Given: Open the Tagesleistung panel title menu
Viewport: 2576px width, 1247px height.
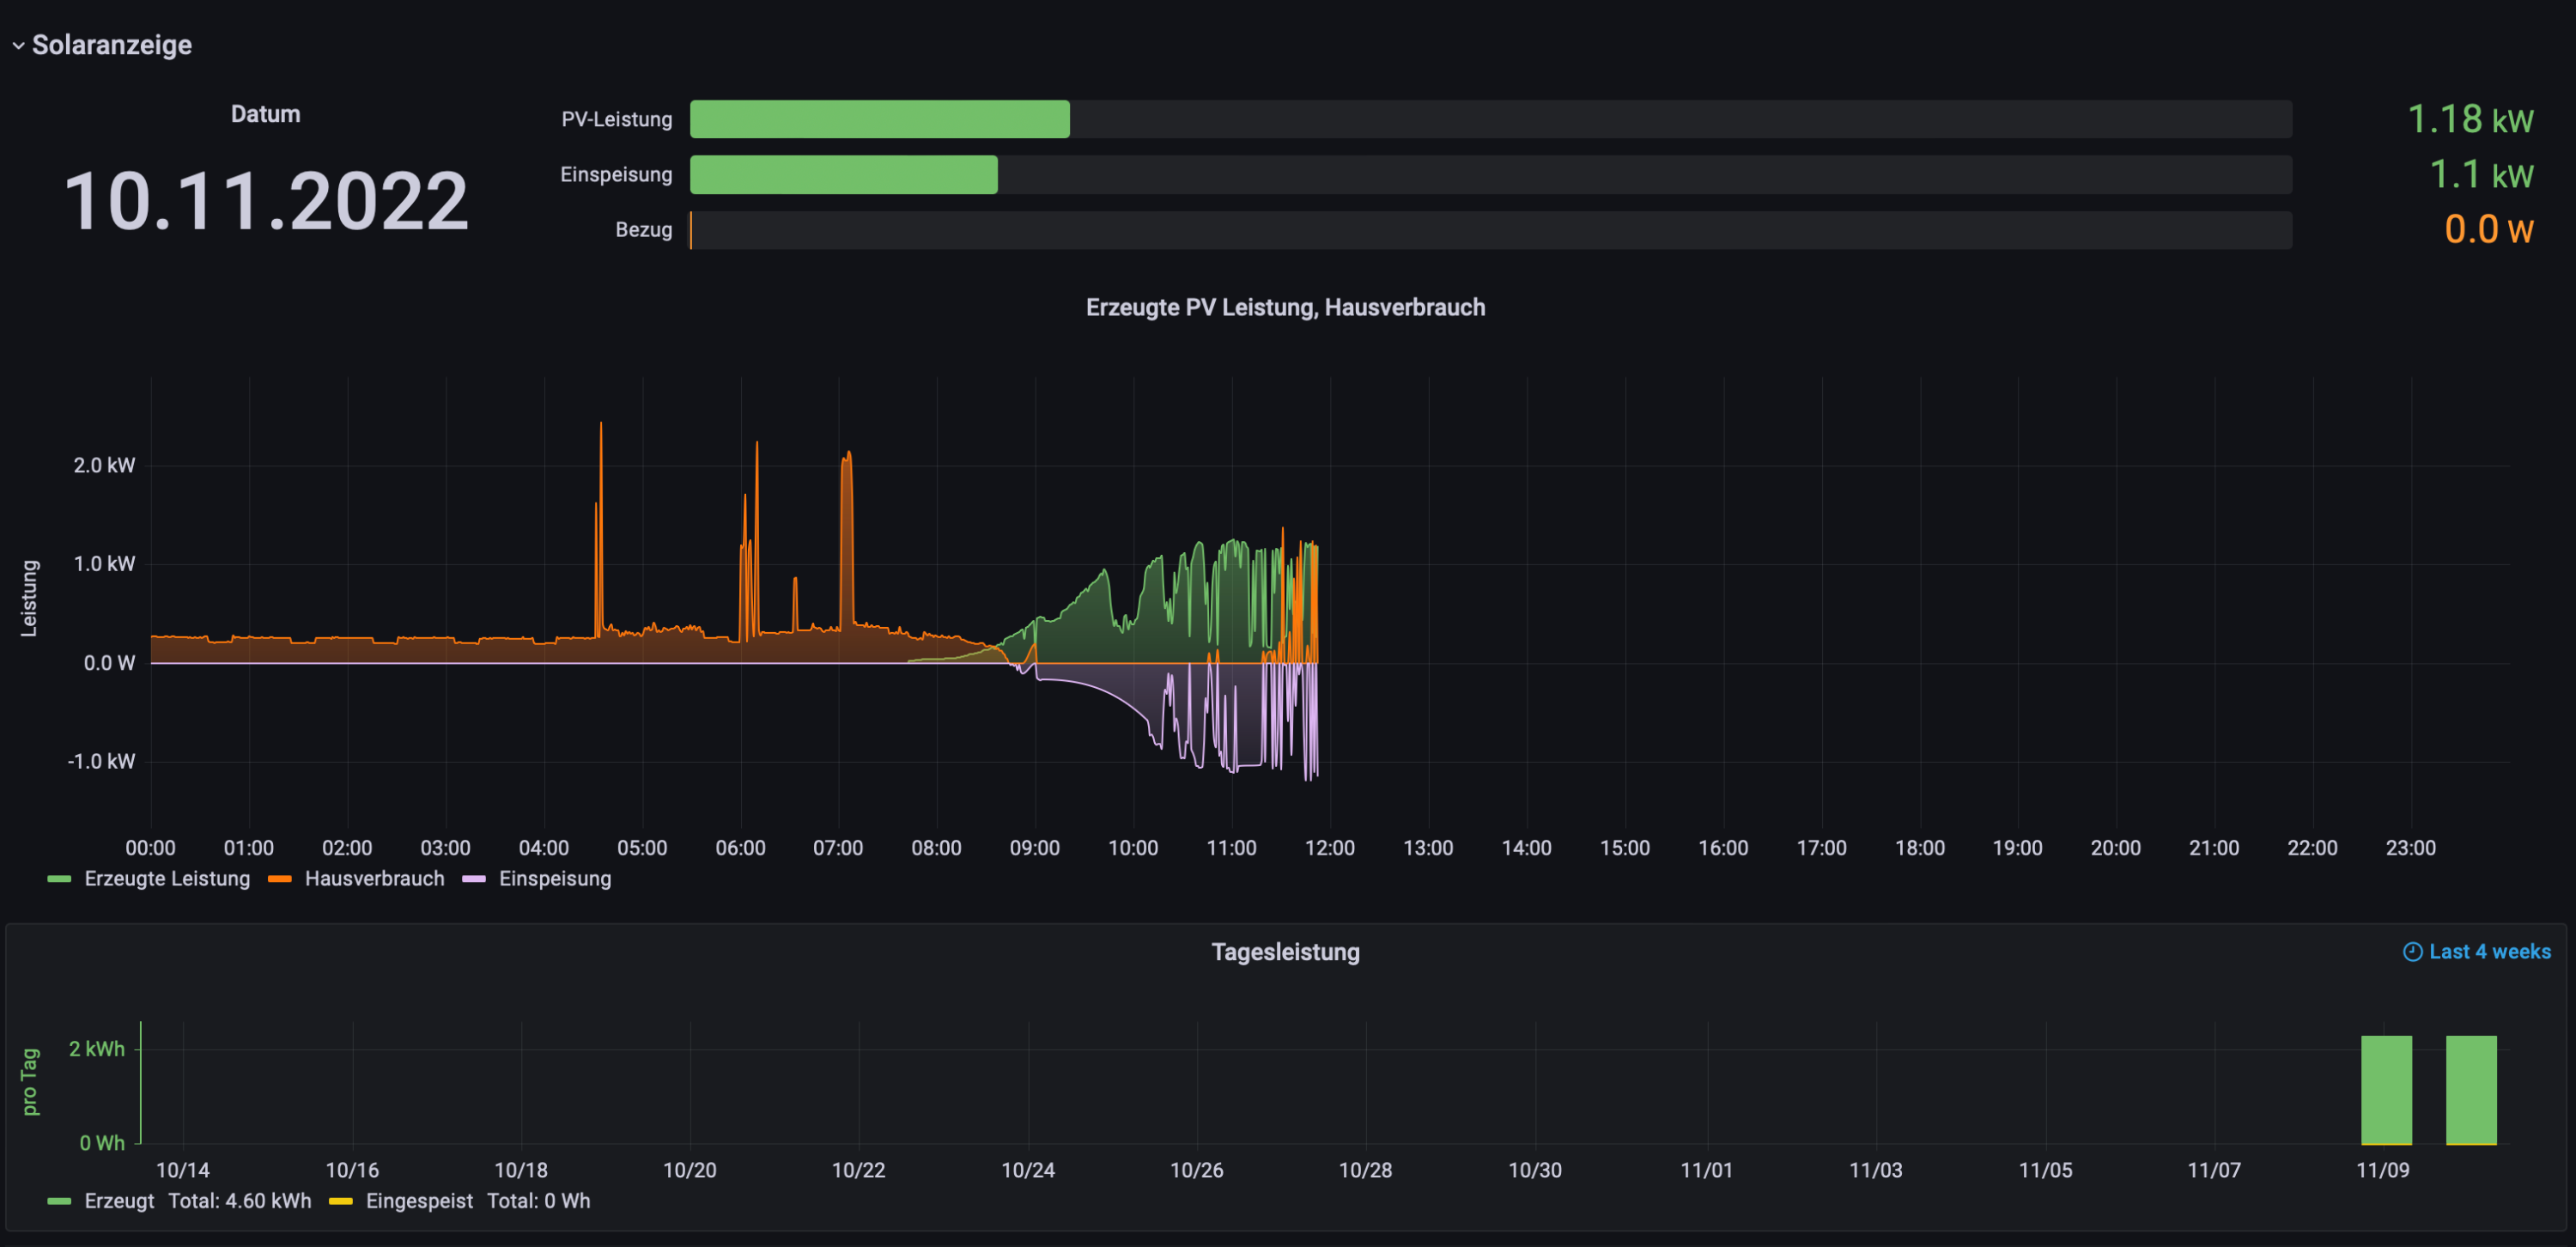Looking at the screenshot, I should pyautogui.click(x=1285, y=952).
